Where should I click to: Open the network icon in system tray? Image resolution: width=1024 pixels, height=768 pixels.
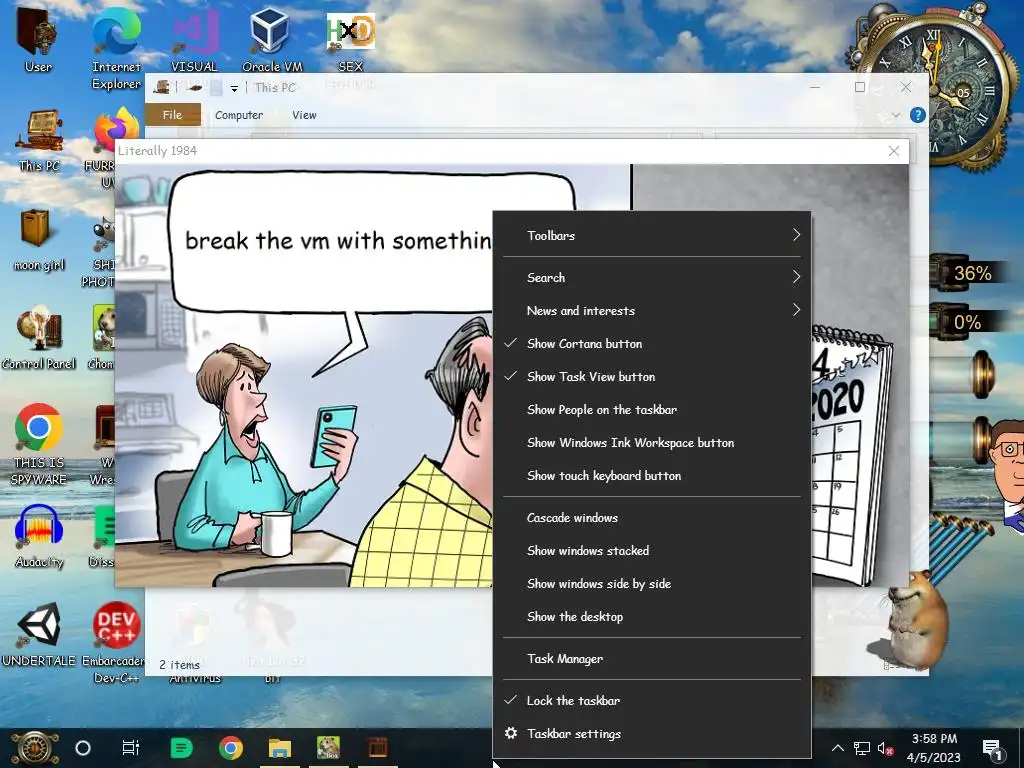(x=861, y=748)
